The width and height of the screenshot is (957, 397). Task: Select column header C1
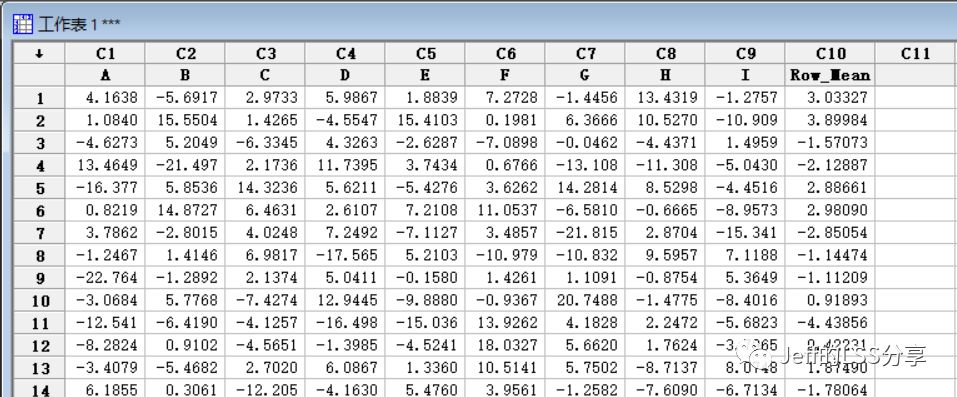coord(105,53)
